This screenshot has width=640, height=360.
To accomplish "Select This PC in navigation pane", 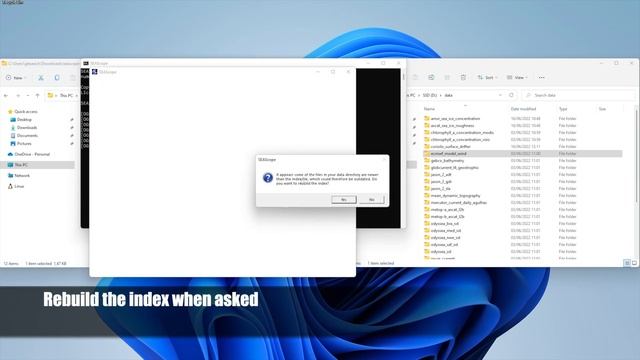I will pyautogui.click(x=21, y=165).
